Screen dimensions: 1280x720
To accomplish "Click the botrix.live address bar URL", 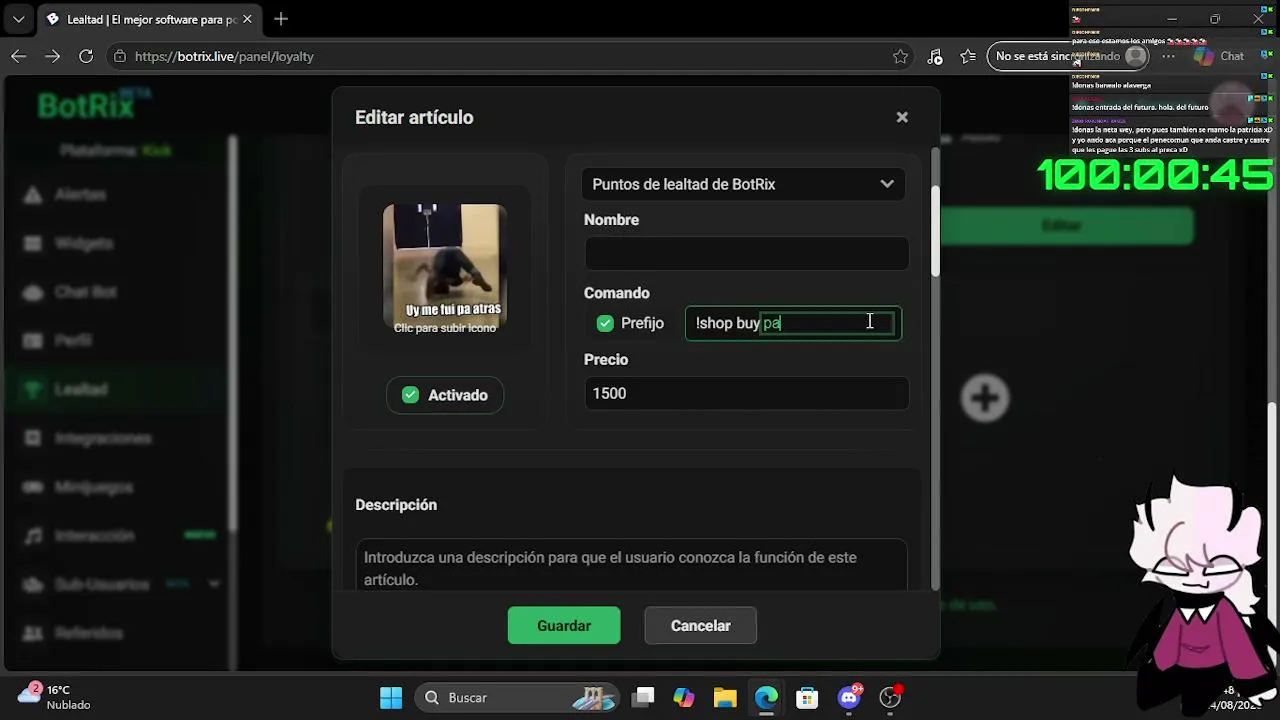I will click(x=224, y=56).
